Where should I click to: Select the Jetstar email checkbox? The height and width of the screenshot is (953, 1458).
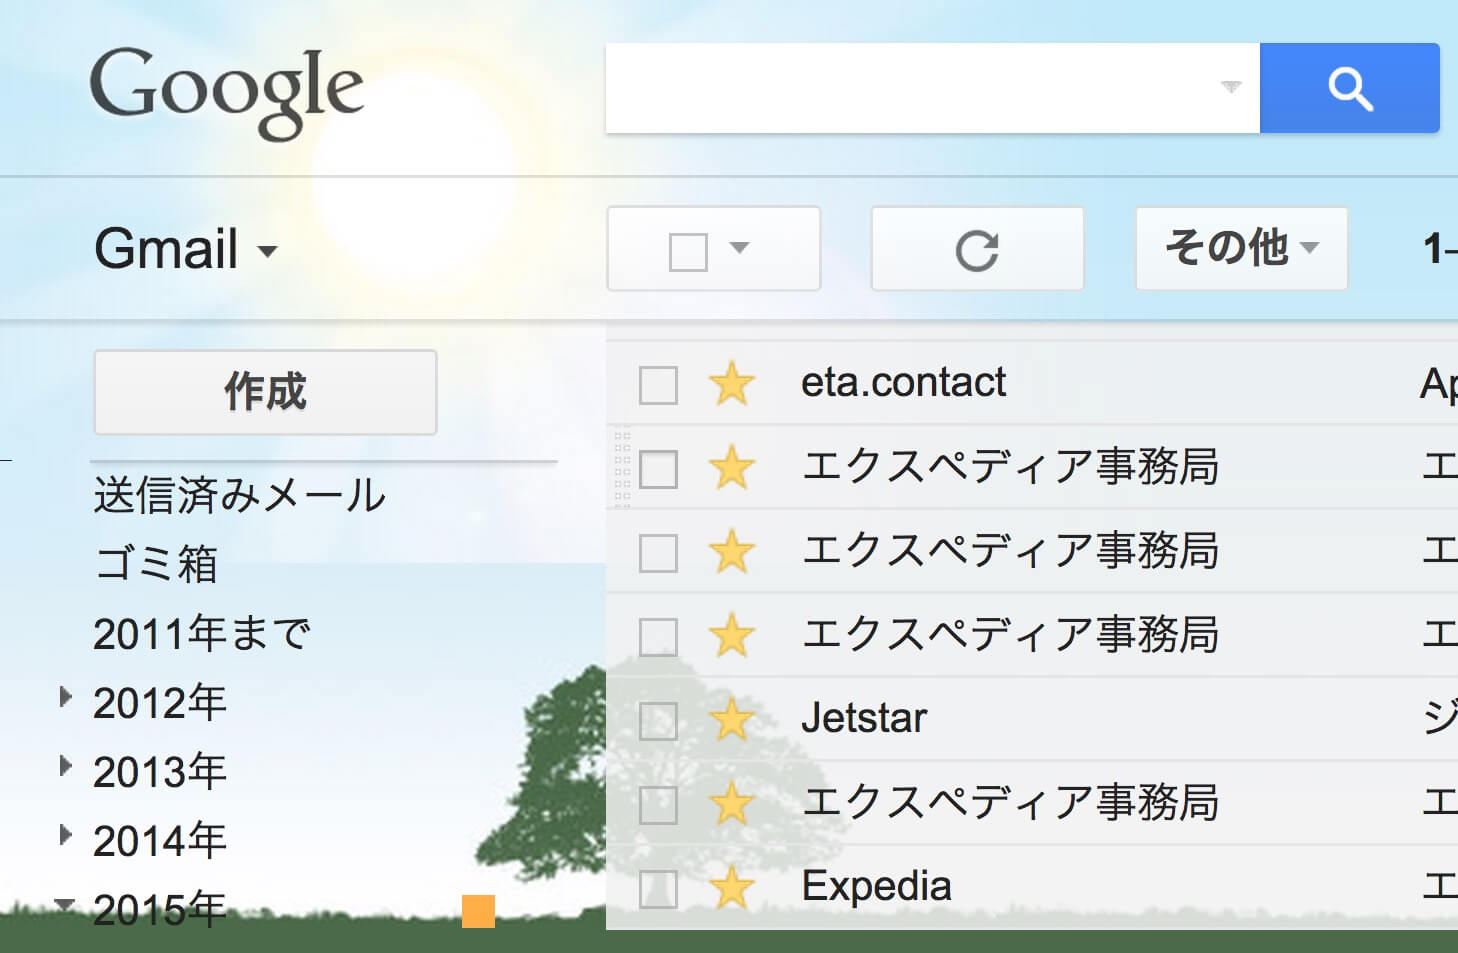click(658, 721)
